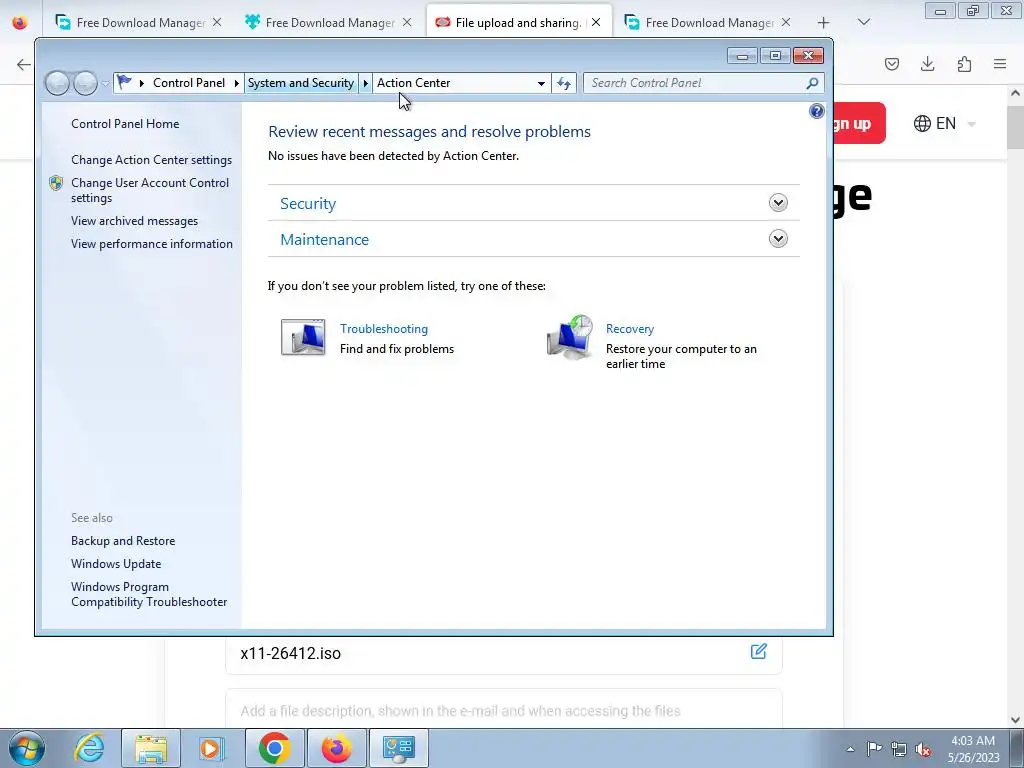Open the Windows Start orb
Image resolution: width=1024 pixels, height=768 pixels.
[x=27, y=748]
